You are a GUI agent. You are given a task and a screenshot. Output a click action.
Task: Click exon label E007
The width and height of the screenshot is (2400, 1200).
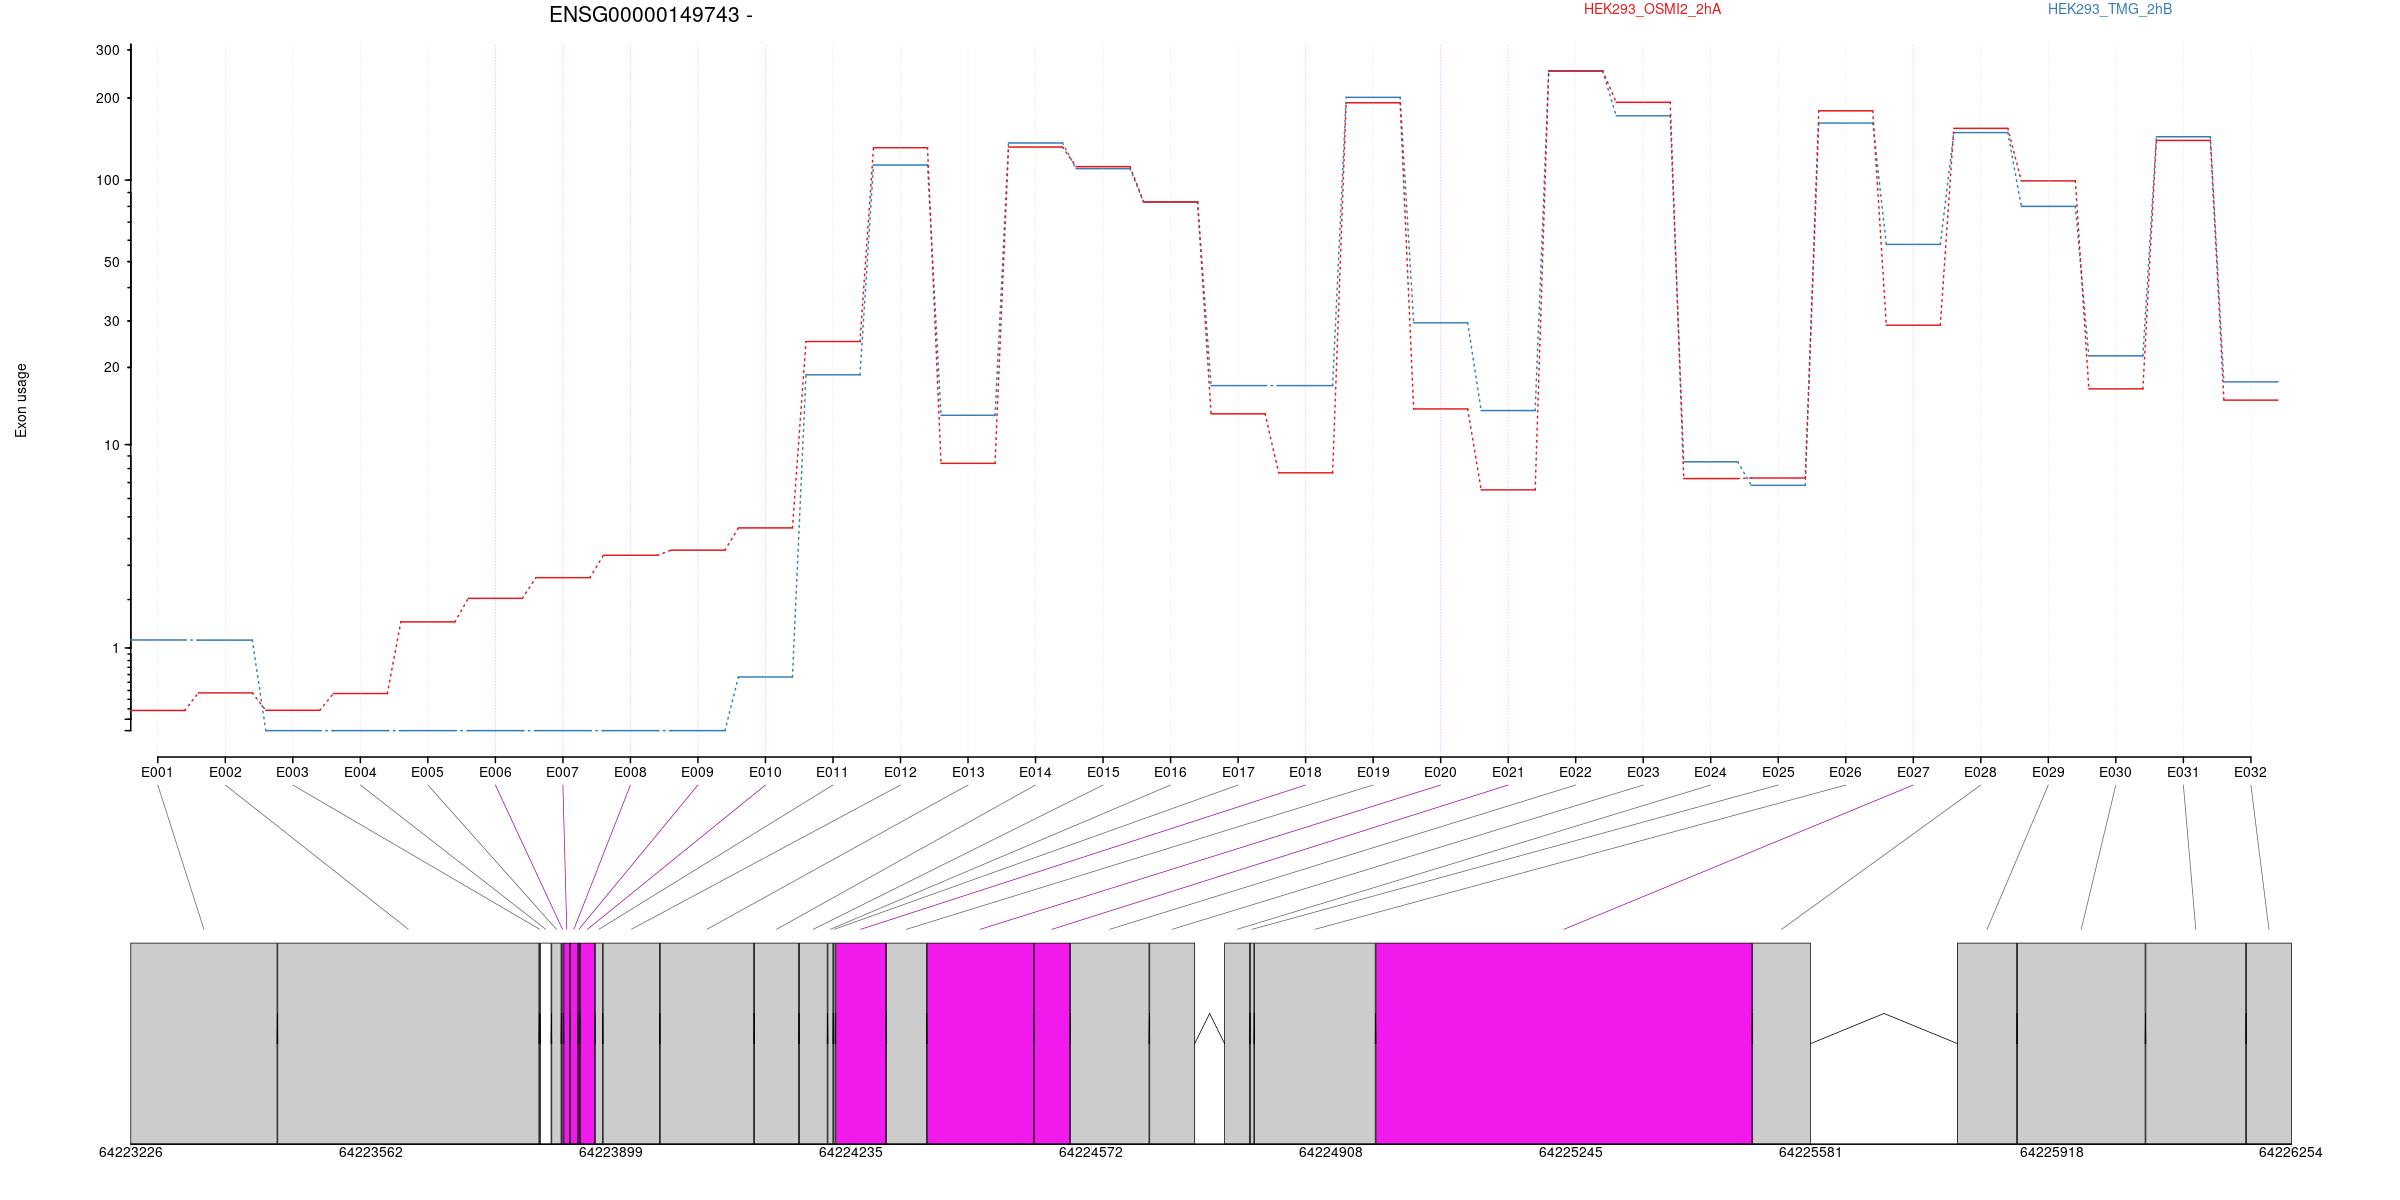[x=562, y=772]
